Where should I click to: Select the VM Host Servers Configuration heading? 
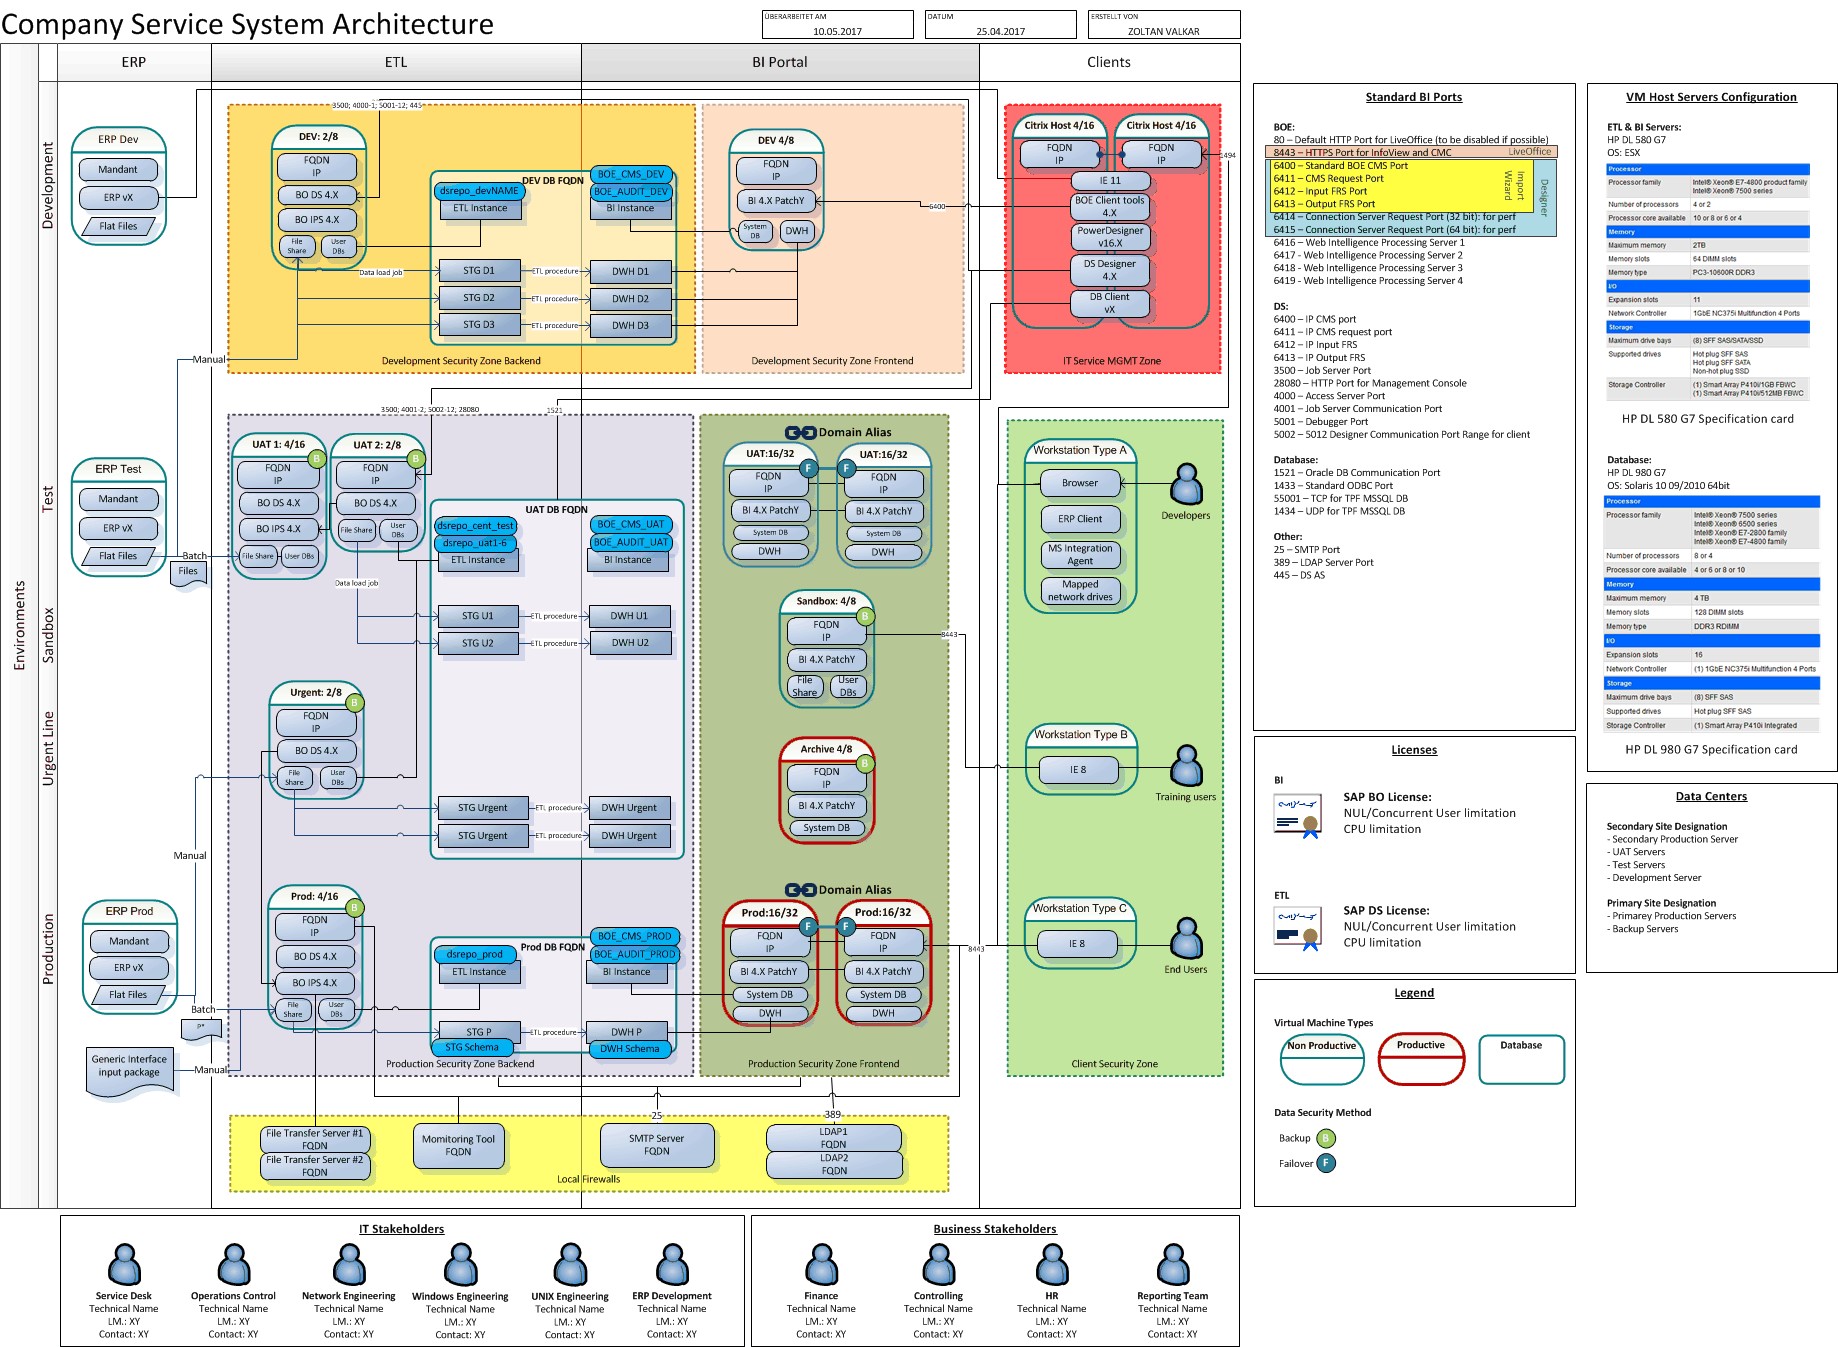tap(1711, 97)
